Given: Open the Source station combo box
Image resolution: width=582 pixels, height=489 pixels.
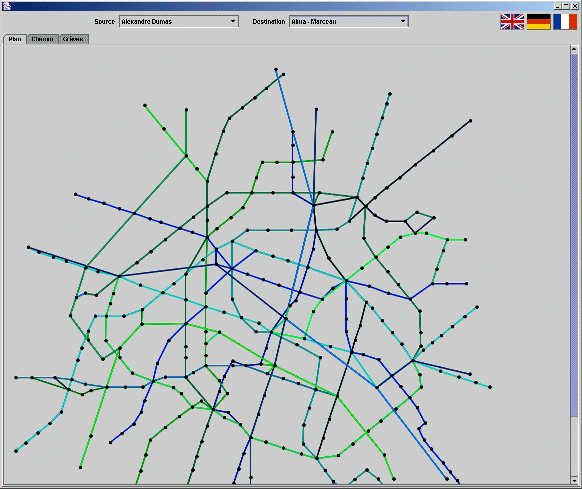Looking at the screenshot, I should 179,21.
